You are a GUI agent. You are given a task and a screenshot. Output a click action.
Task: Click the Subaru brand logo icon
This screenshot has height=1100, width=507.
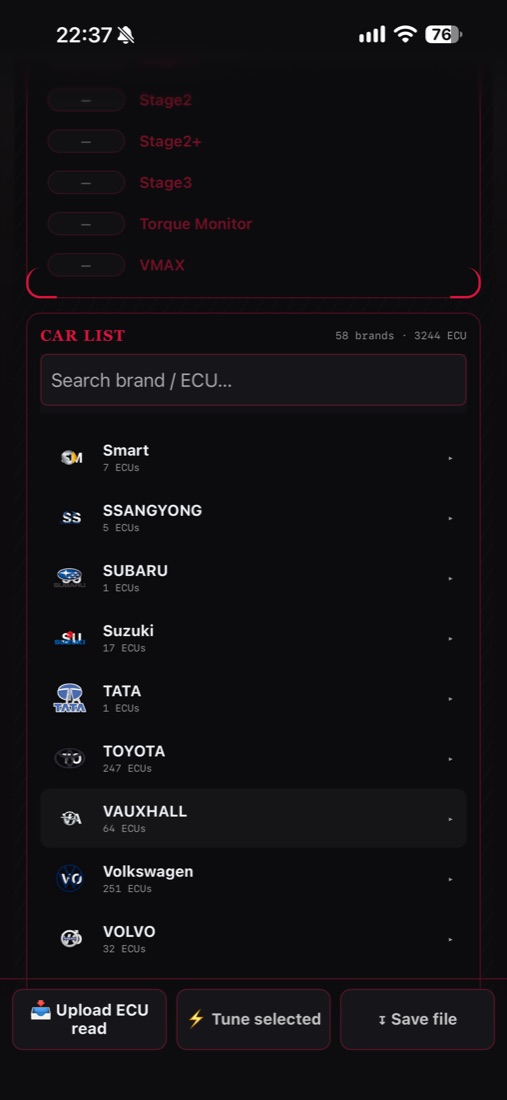70,578
